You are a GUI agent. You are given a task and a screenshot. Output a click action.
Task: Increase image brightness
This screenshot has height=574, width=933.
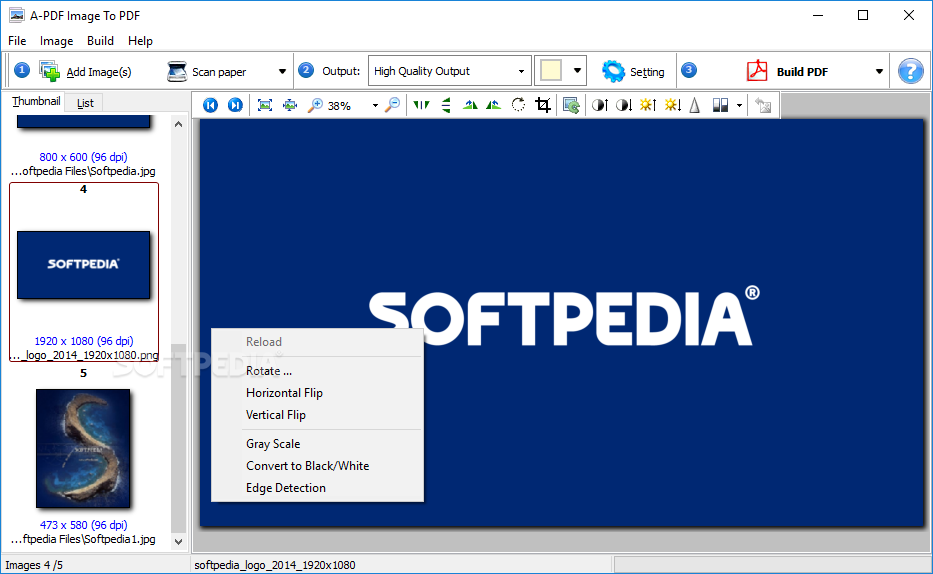point(648,105)
